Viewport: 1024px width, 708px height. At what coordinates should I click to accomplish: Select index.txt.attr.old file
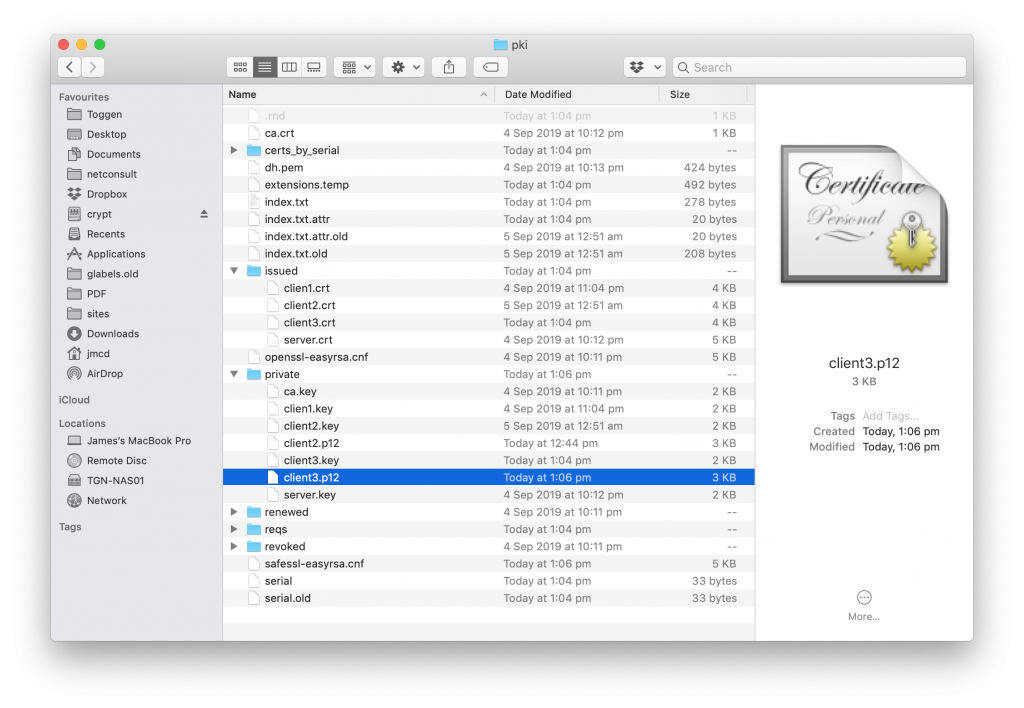488,236
